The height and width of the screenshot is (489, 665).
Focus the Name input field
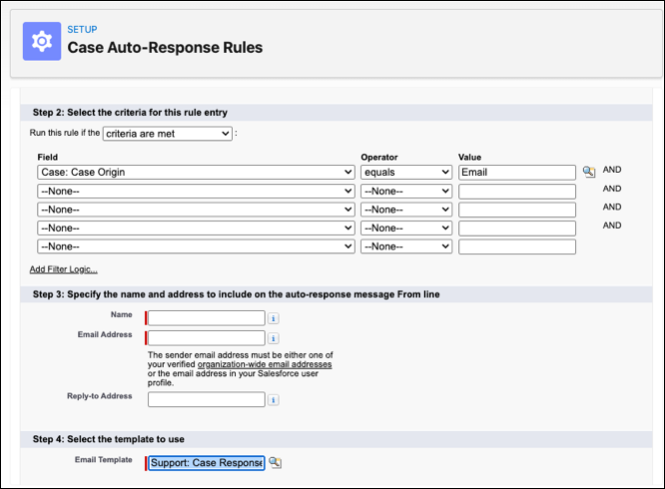(x=207, y=318)
